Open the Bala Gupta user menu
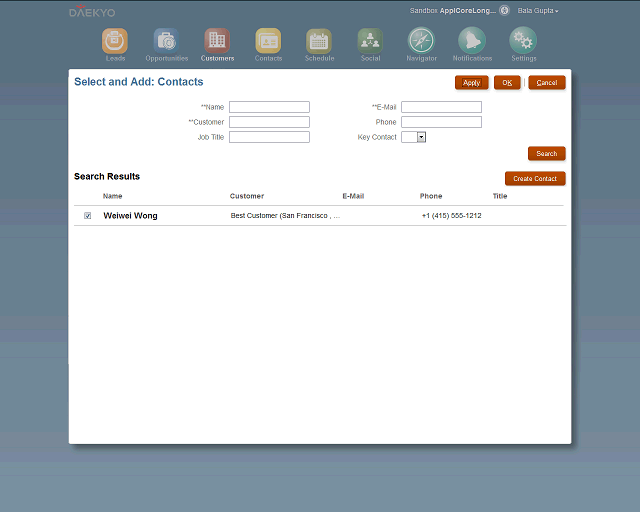The image size is (640, 512). click(x=538, y=11)
